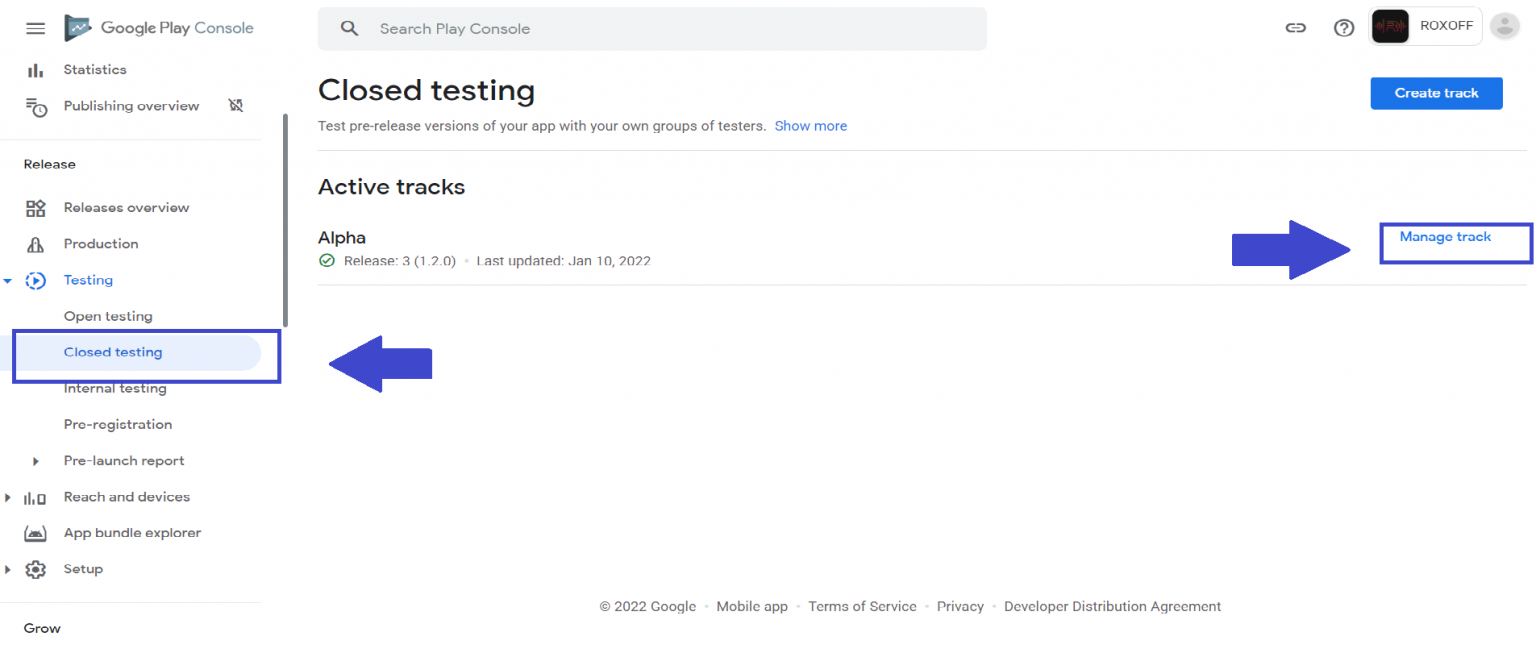Open the navigation hamburger menu

[x=35, y=28]
